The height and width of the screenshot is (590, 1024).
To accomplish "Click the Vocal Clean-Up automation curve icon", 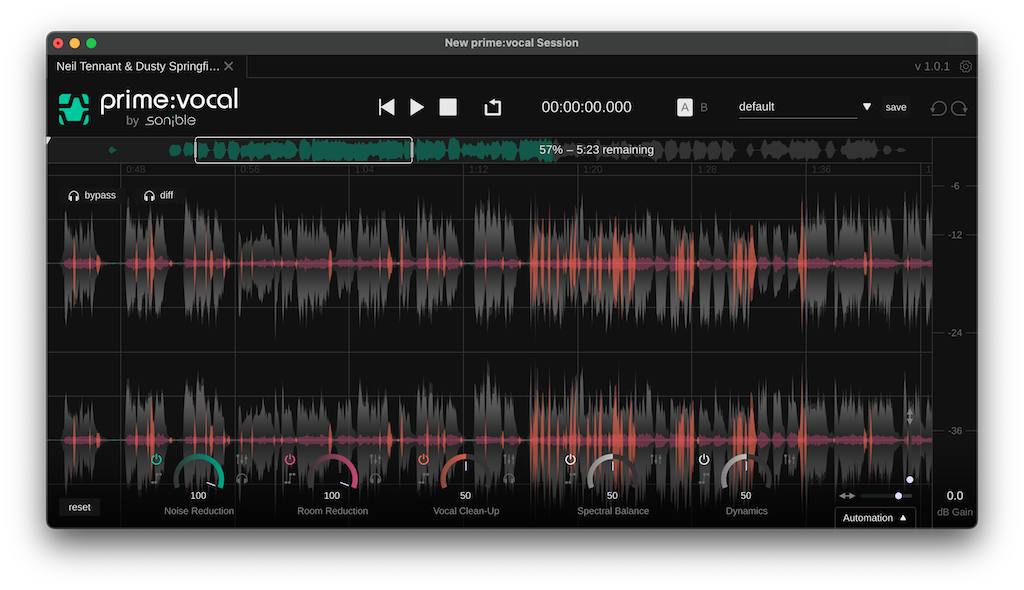I will 423,479.
